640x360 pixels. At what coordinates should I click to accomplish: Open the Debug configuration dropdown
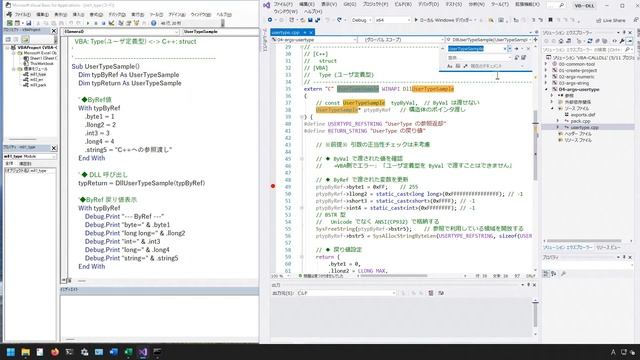click(x=361, y=20)
